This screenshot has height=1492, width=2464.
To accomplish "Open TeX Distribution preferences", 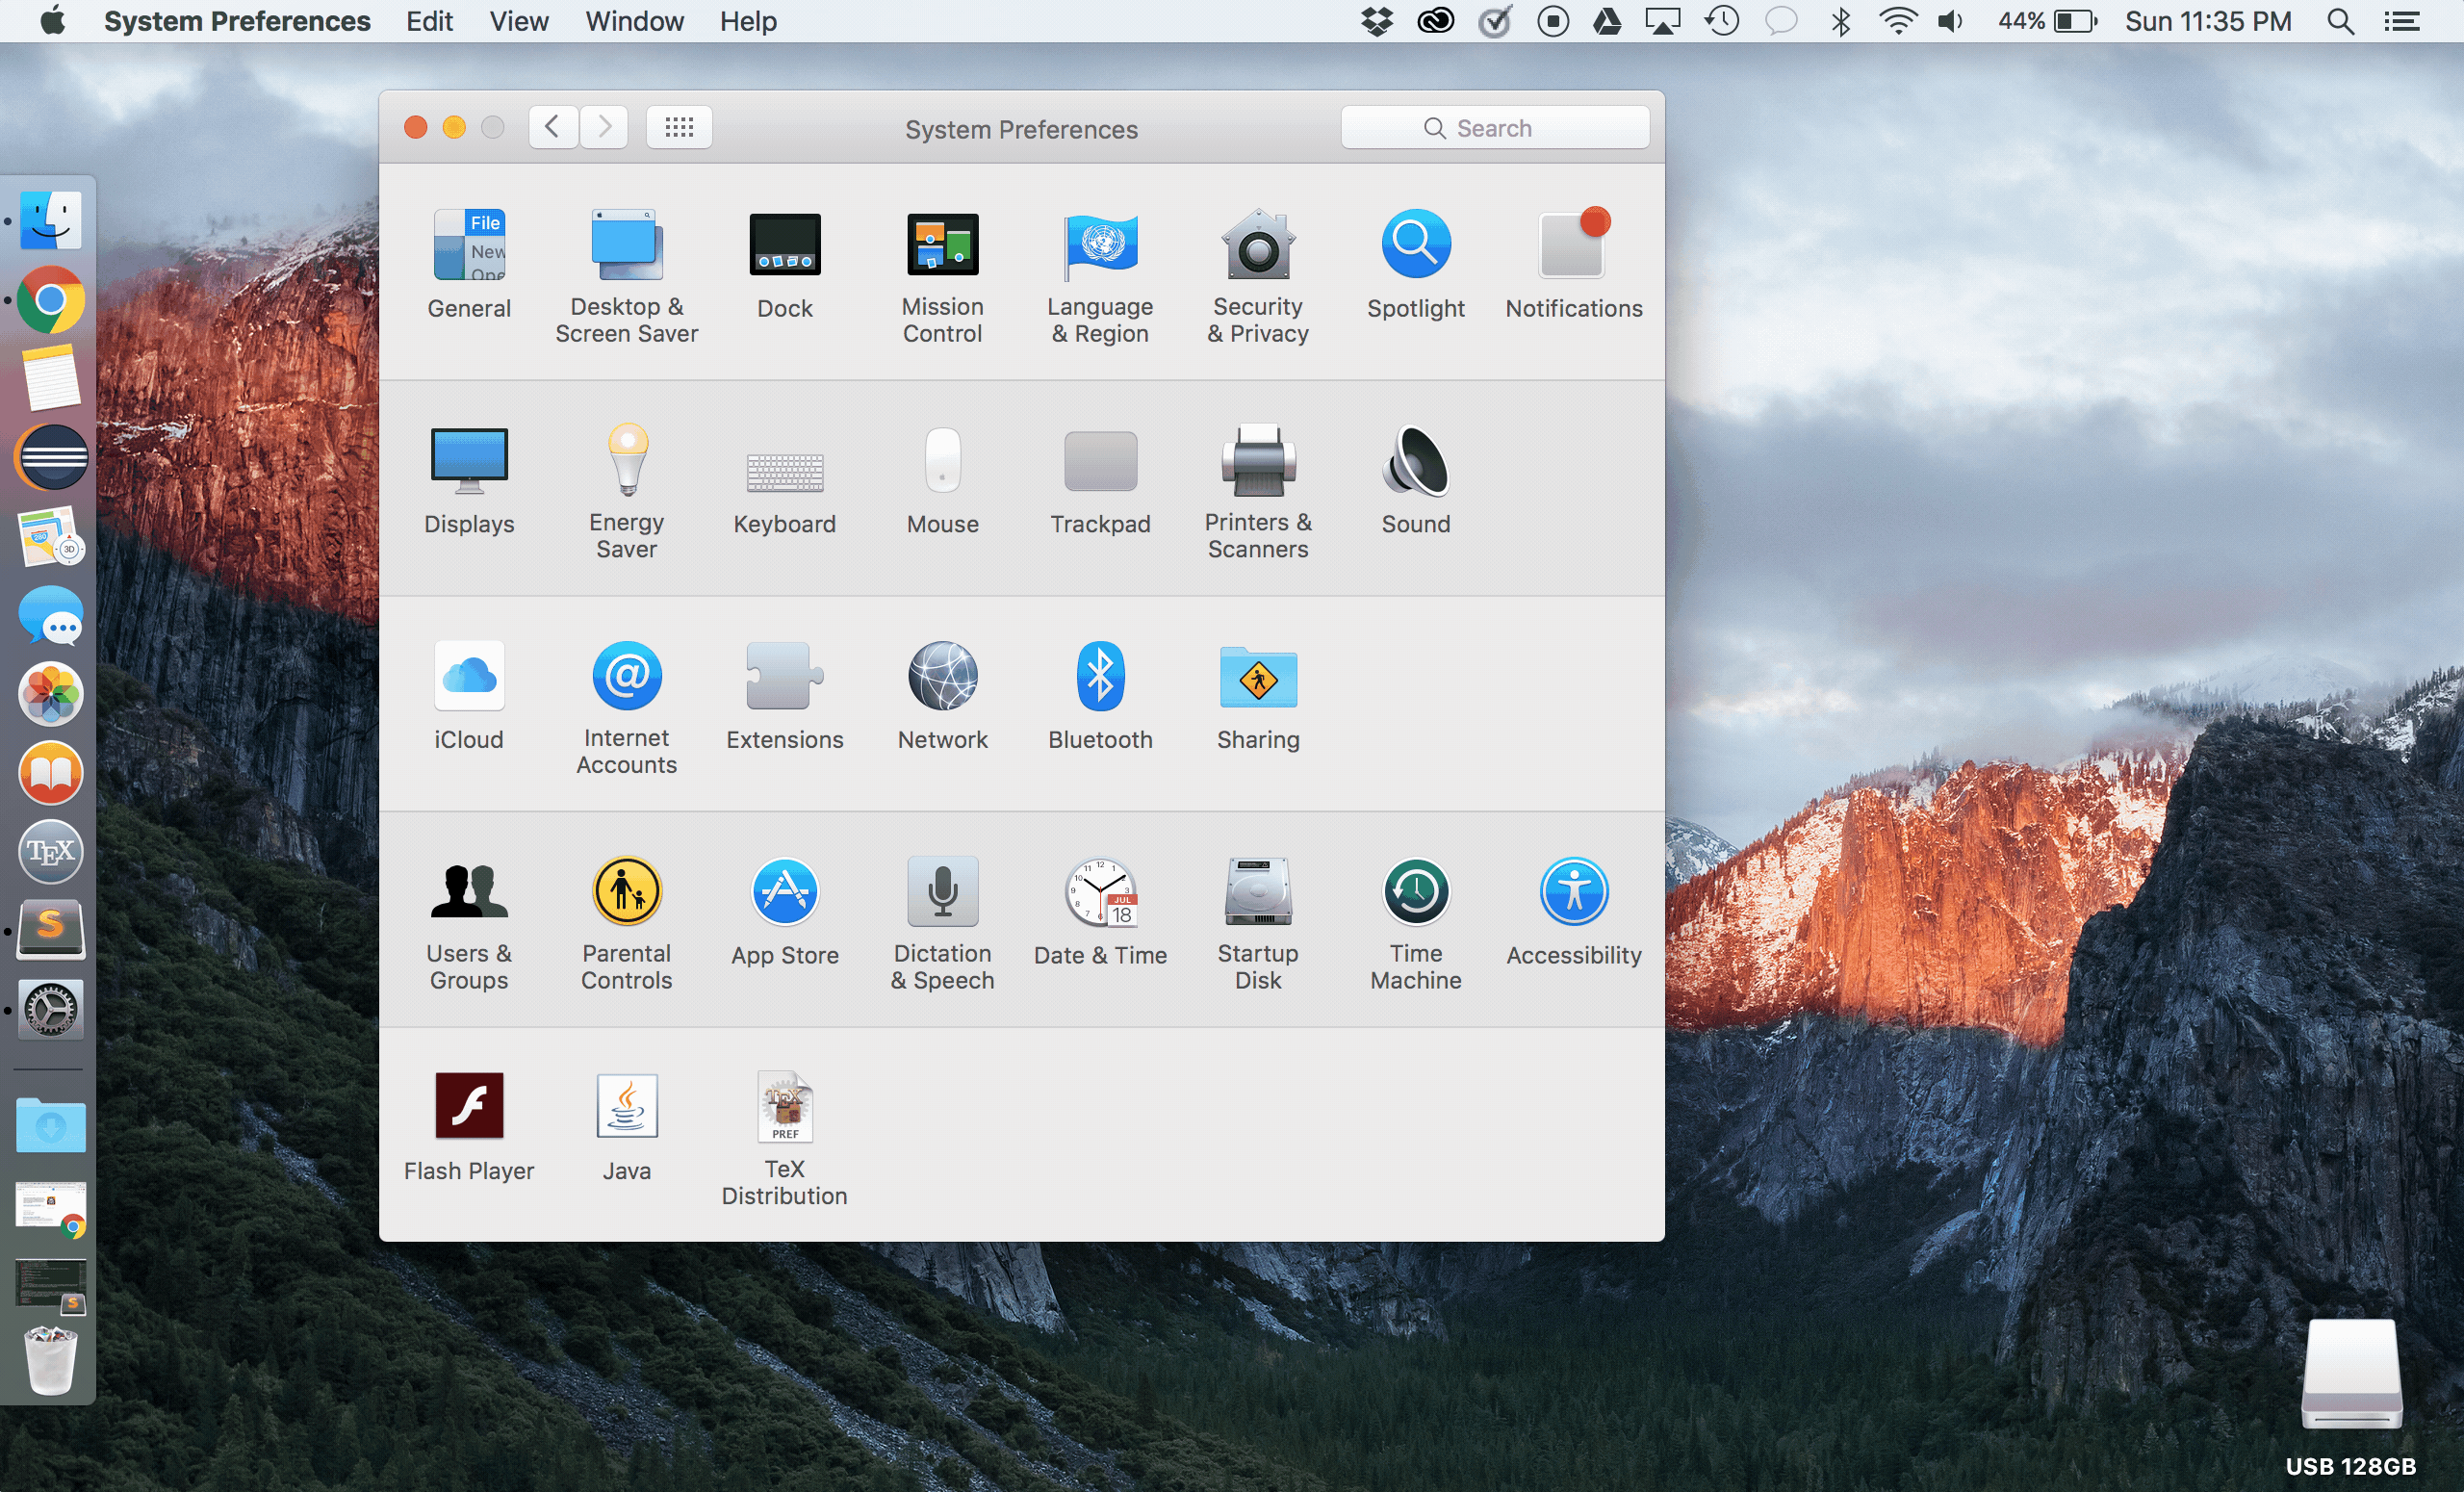I will pyautogui.click(x=785, y=1139).
